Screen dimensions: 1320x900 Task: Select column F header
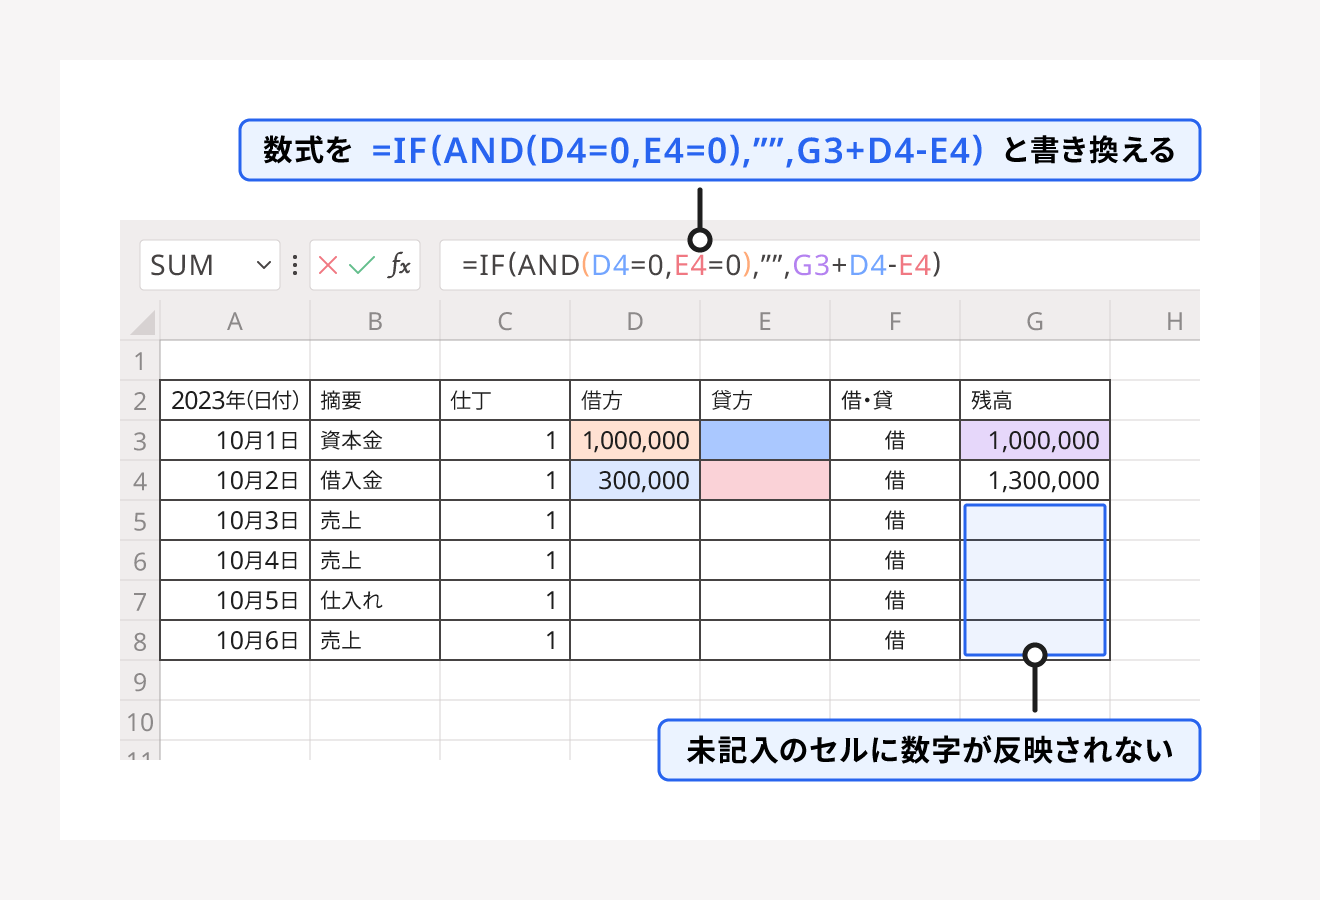coord(895,321)
